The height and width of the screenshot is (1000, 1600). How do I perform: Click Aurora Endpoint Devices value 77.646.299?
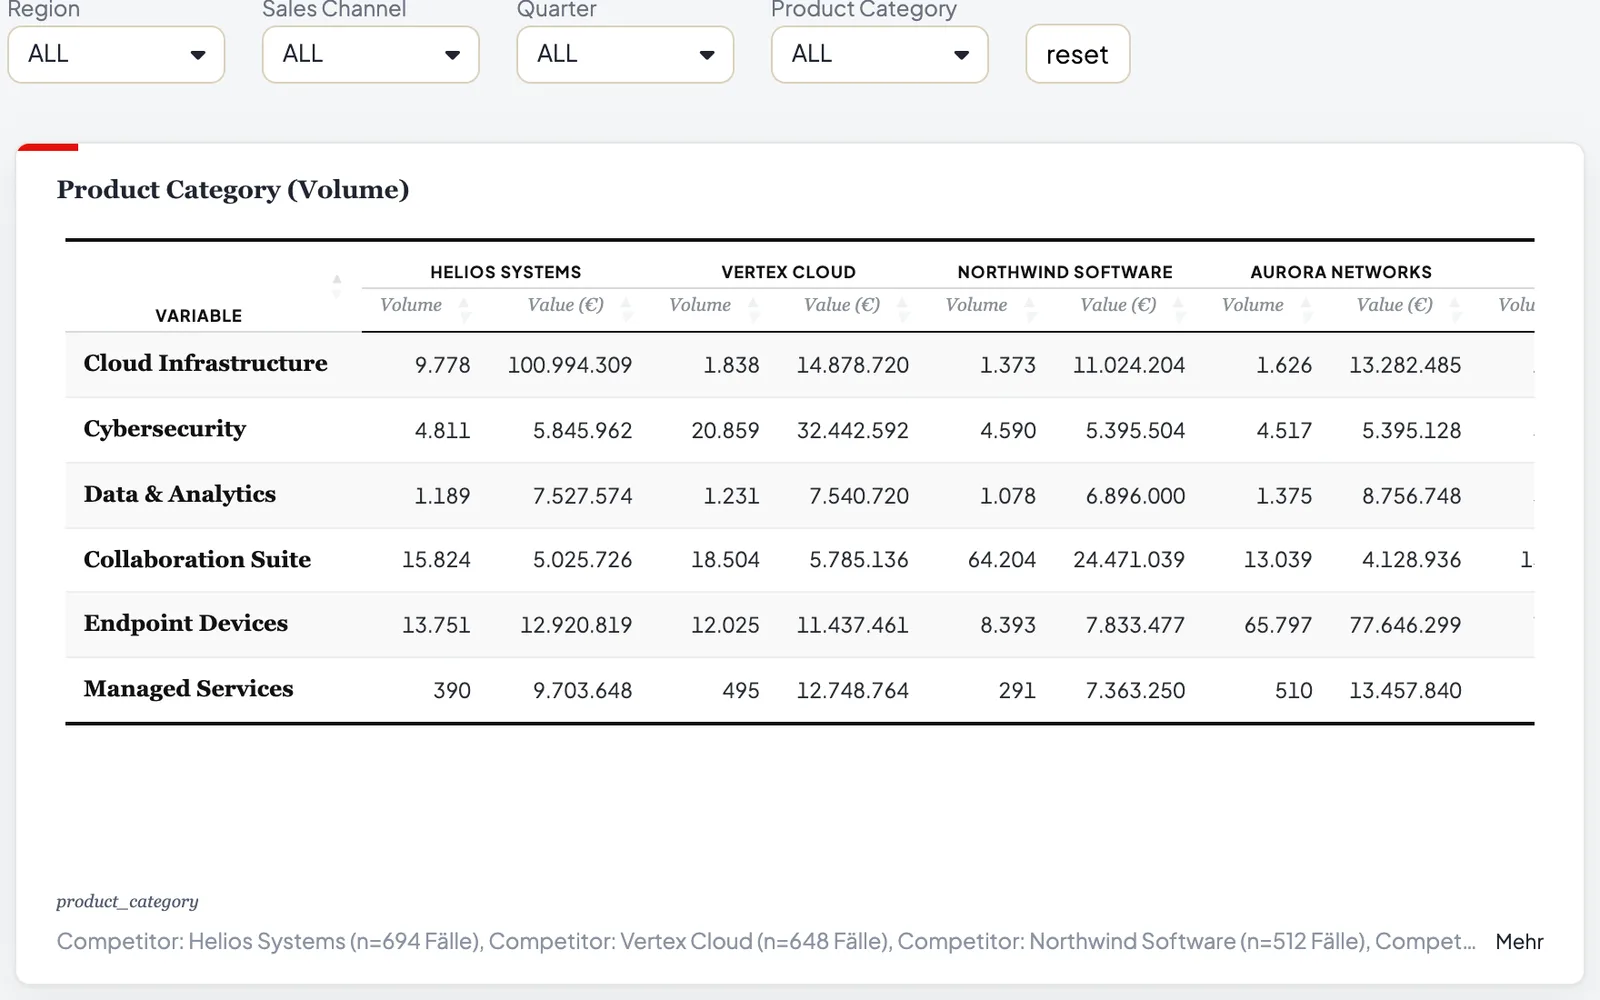click(x=1405, y=625)
